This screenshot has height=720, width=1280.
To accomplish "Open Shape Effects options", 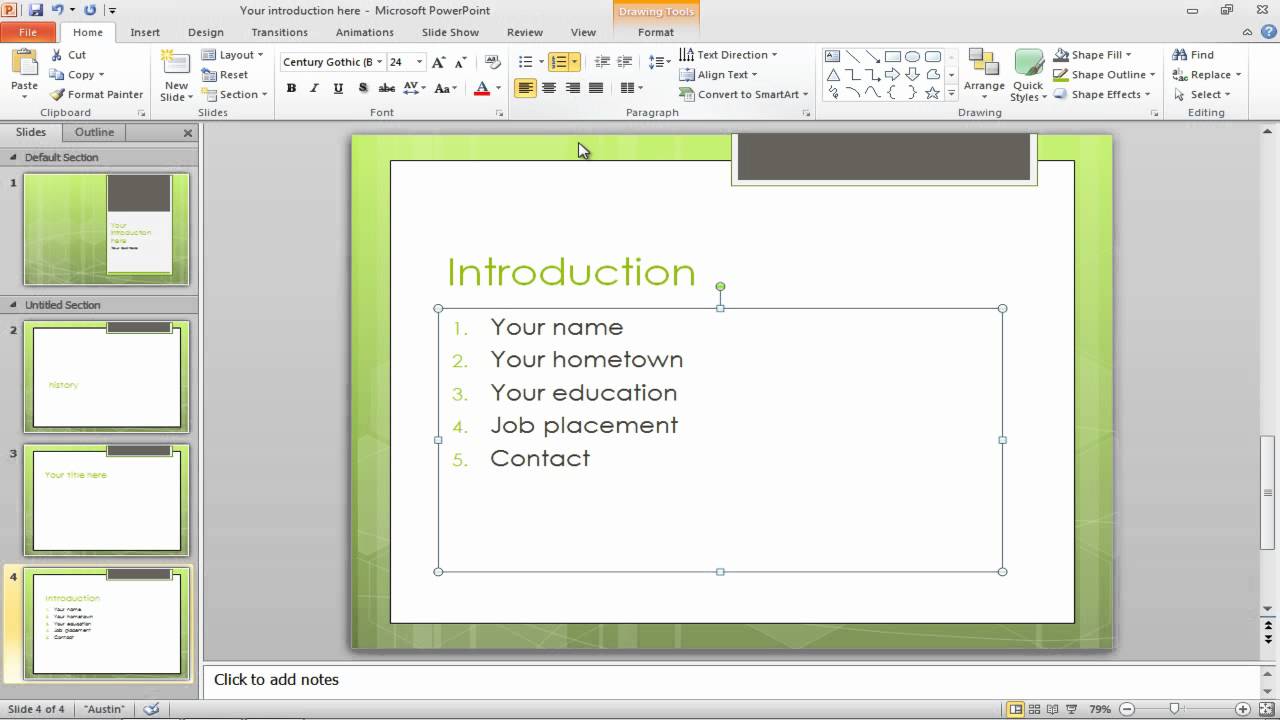I will point(1101,95).
